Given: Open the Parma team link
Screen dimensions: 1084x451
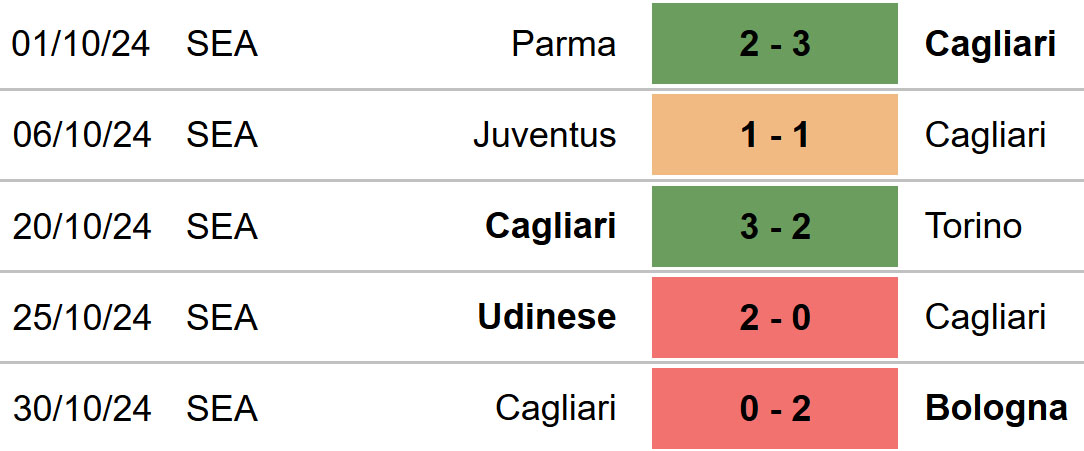Looking at the screenshot, I should pos(563,44).
